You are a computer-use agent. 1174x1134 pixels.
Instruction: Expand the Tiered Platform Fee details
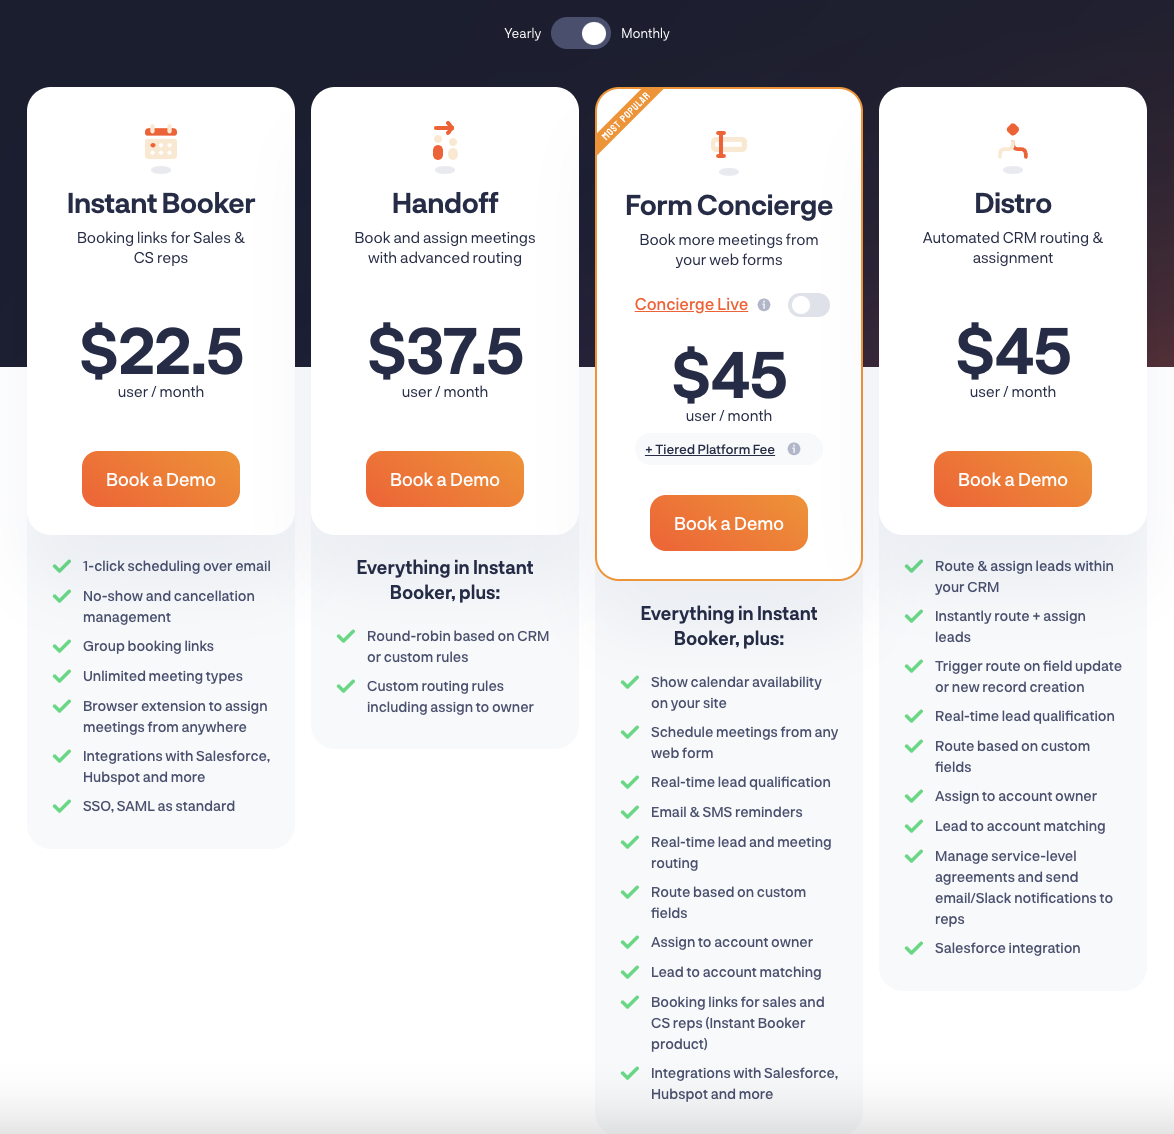coord(710,449)
